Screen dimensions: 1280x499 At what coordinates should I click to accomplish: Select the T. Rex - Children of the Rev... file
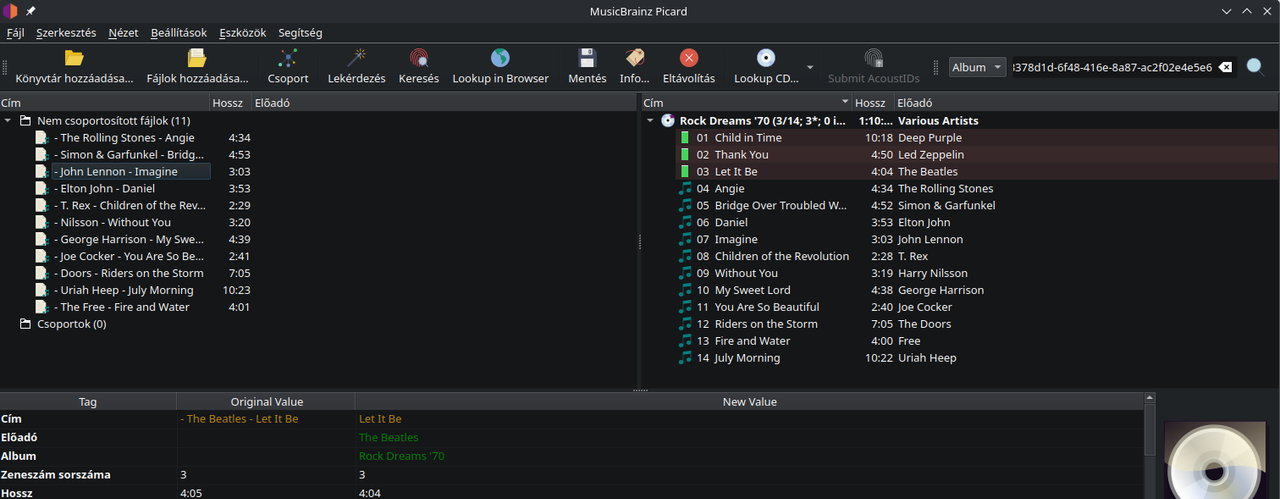[129, 205]
